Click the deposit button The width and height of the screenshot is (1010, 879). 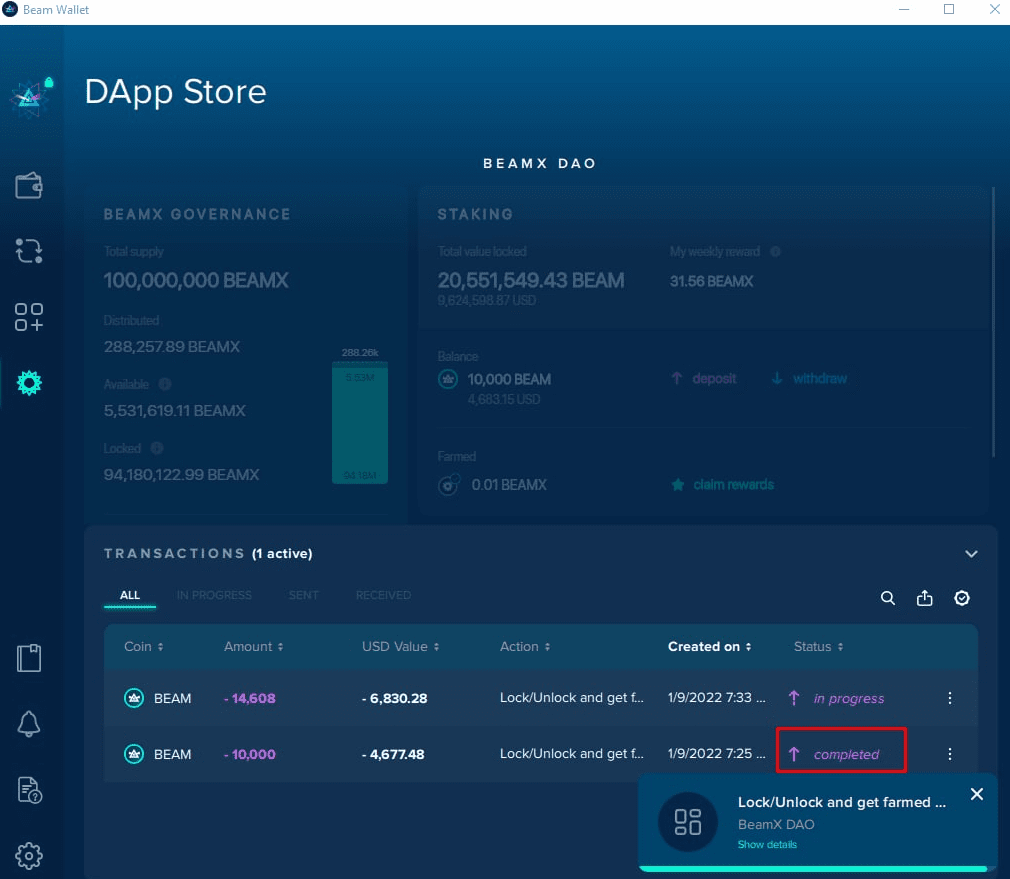[x=704, y=378]
